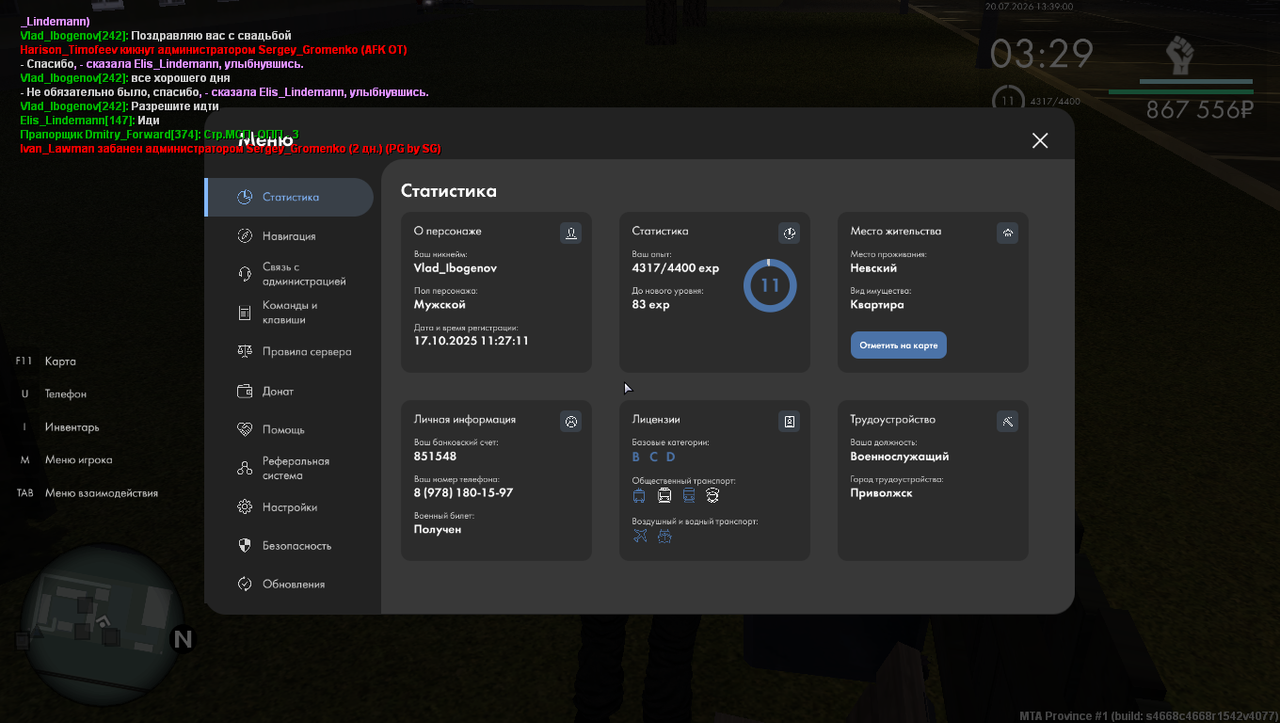Click the Получен military ticket status
1280x723 pixels.
click(438, 529)
